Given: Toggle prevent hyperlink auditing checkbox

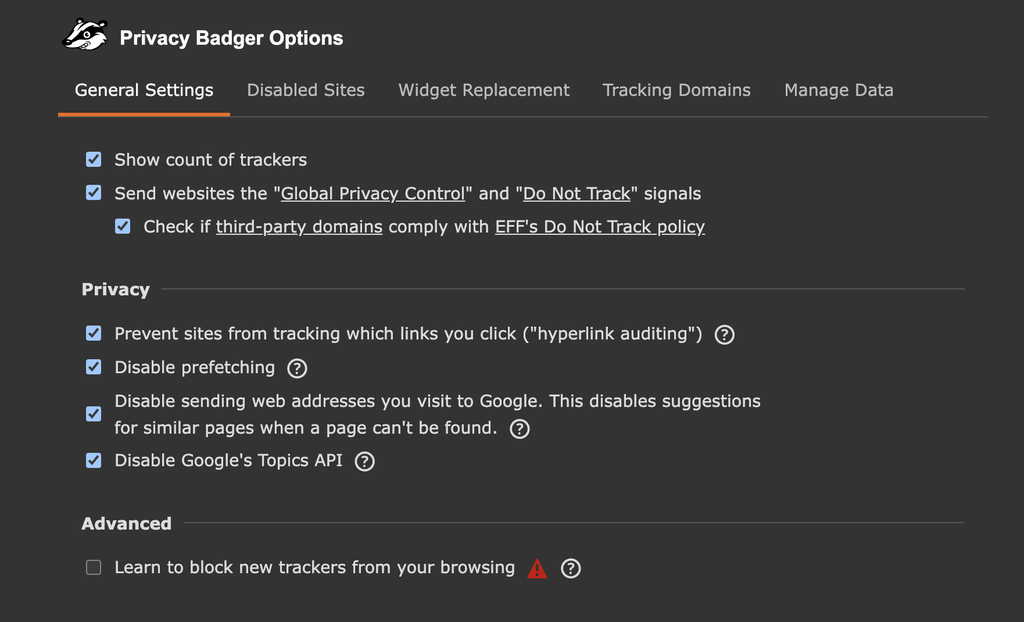Looking at the screenshot, I should click(93, 333).
